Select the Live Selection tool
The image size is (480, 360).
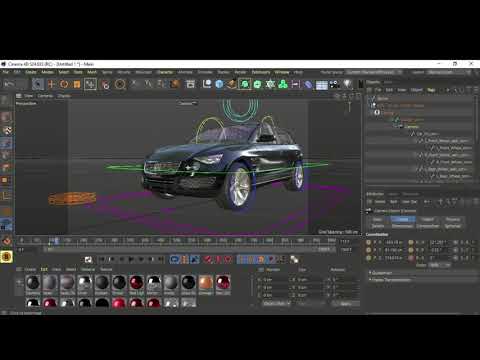pyautogui.click(x=38, y=84)
